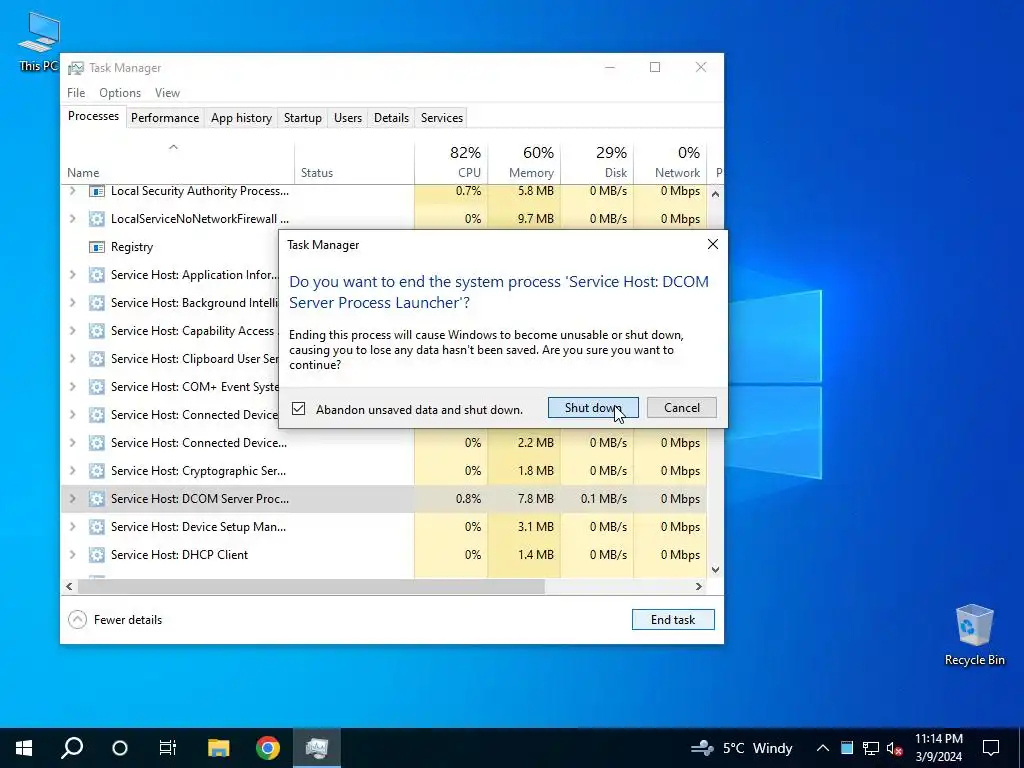Open the Action Center notifications icon
The width and height of the screenshot is (1024, 768).
[991, 748]
